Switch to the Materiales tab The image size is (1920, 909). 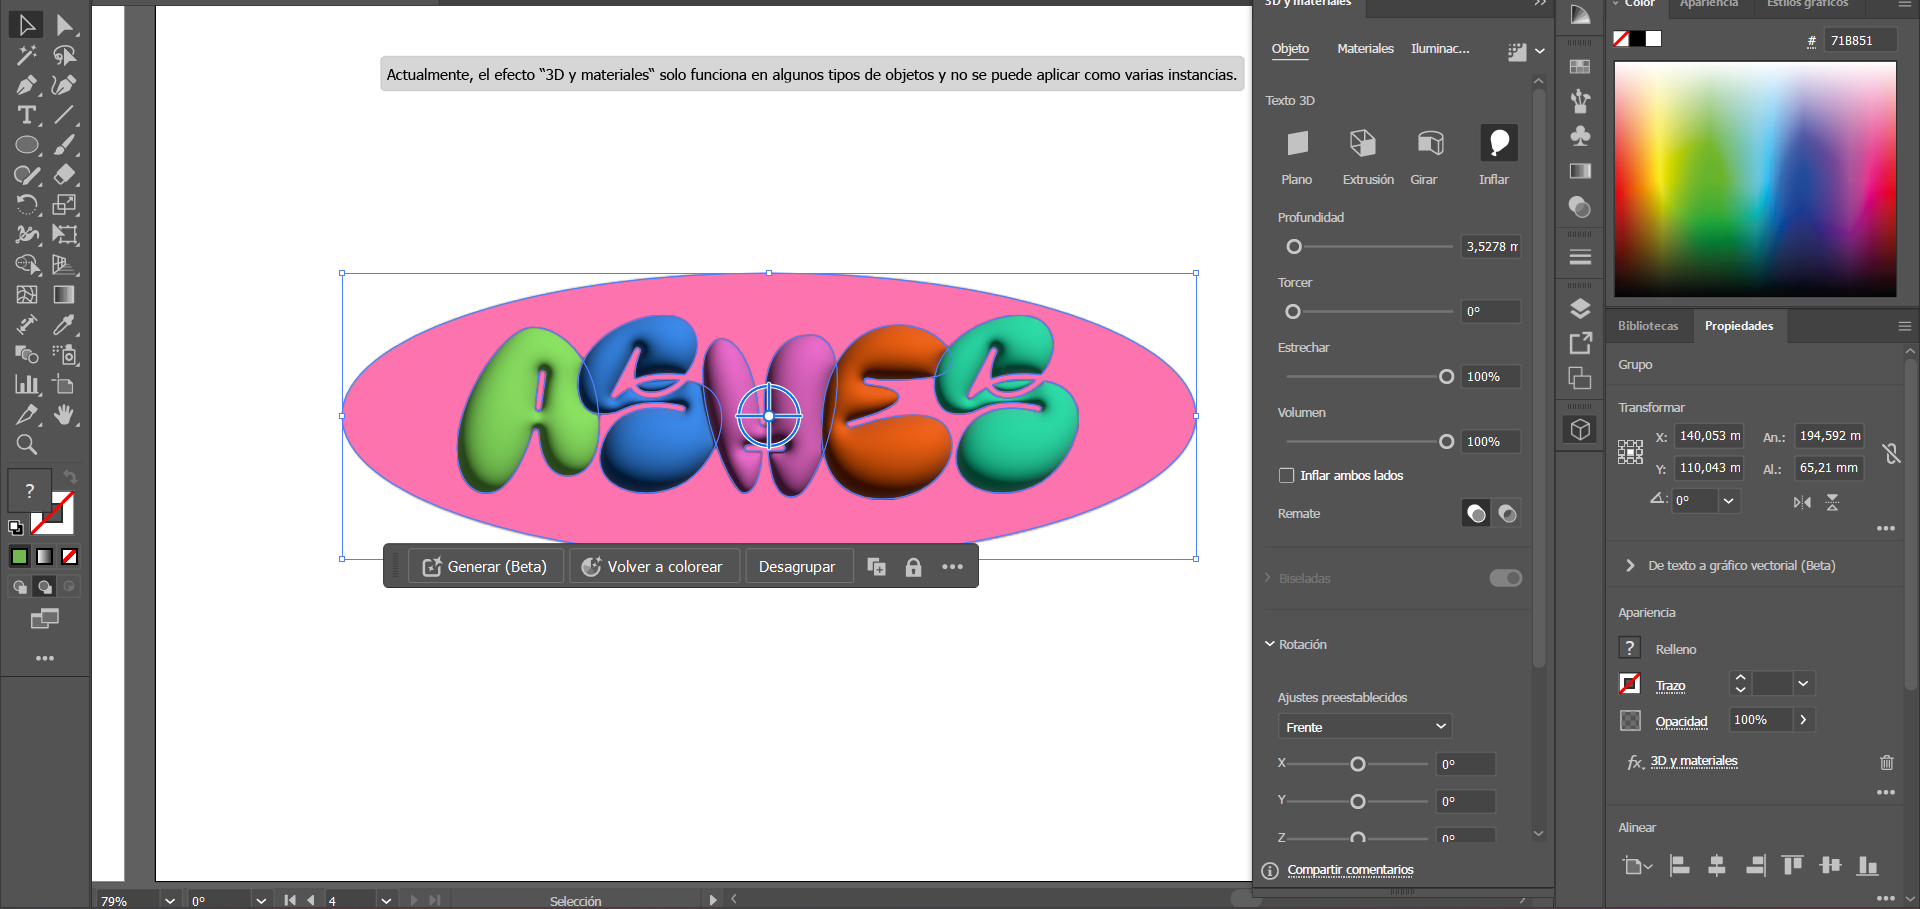(x=1365, y=49)
